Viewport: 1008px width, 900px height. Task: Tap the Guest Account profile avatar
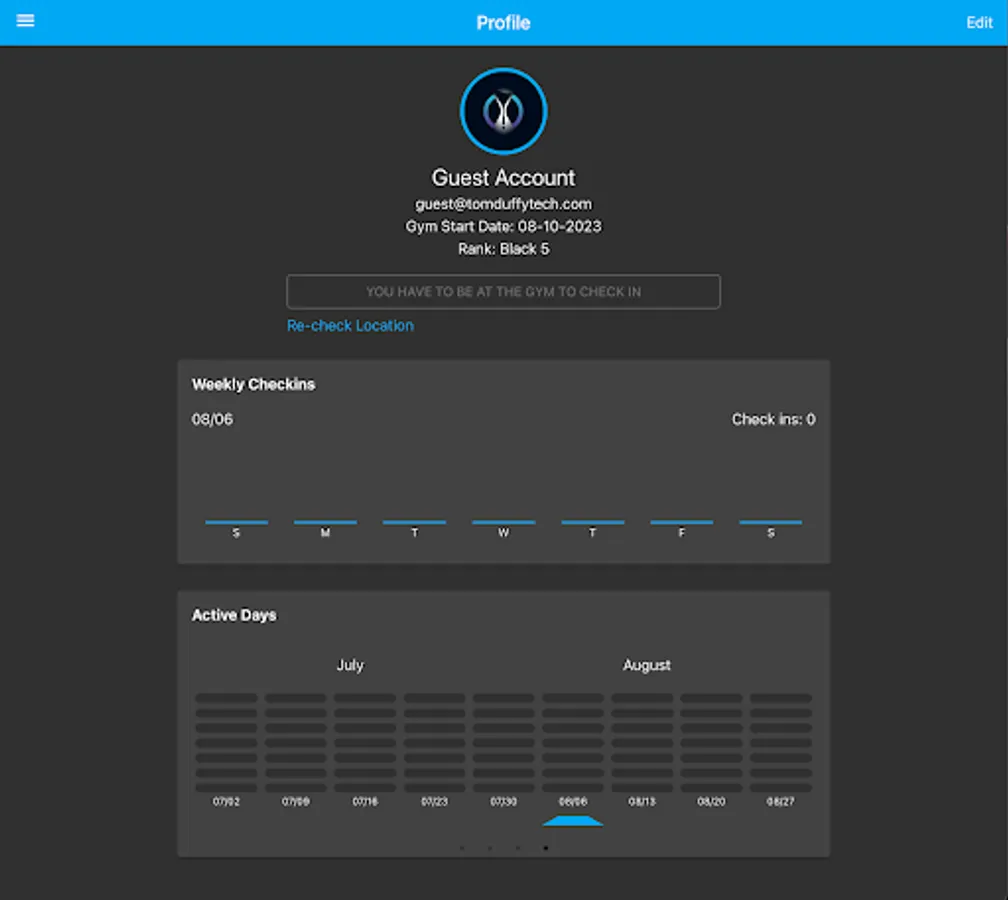coord(503,111)
